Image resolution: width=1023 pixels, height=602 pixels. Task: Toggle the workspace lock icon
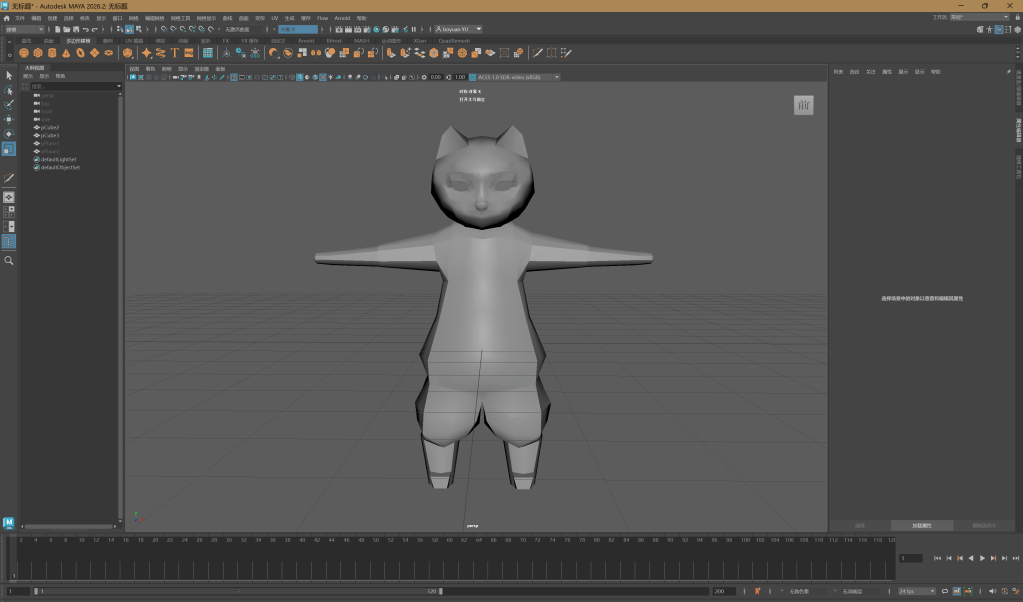click(1015, 18)
